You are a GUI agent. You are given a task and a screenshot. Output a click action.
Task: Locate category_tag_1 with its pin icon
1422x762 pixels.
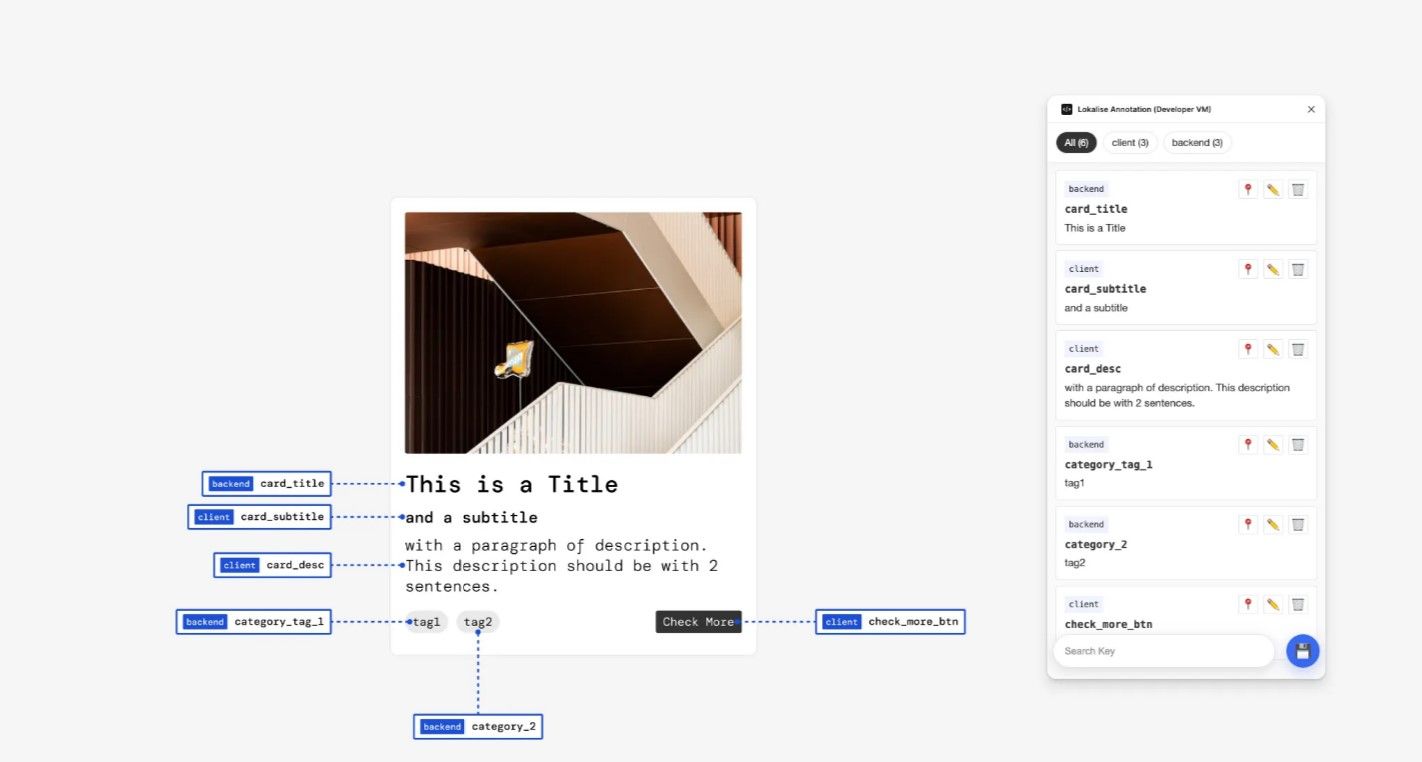tap(1248, 444)
